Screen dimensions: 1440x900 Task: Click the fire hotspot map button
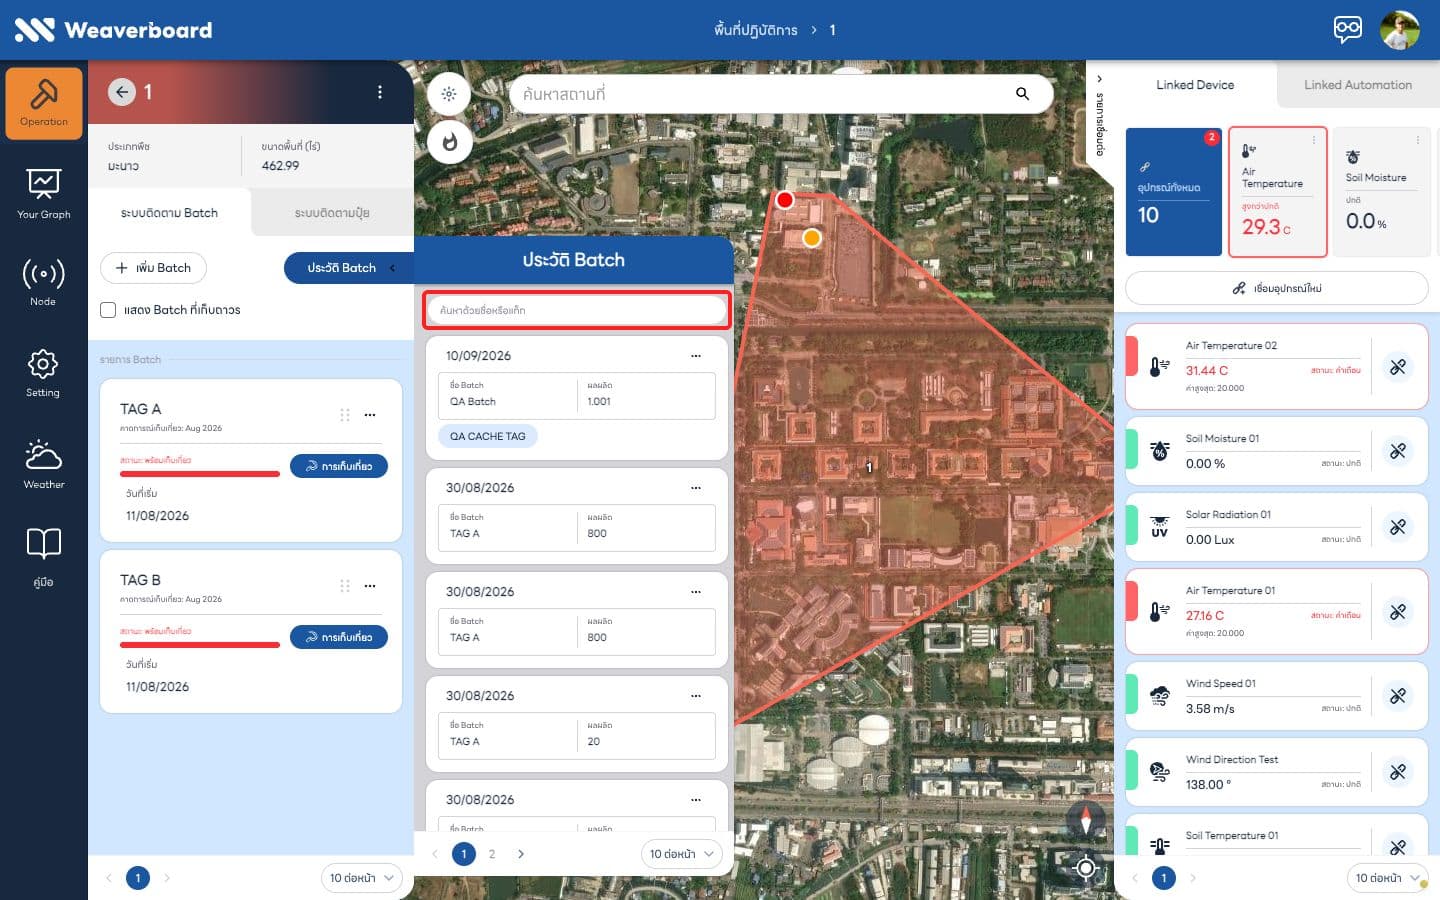pyautogui.click(x=449, y=142)
